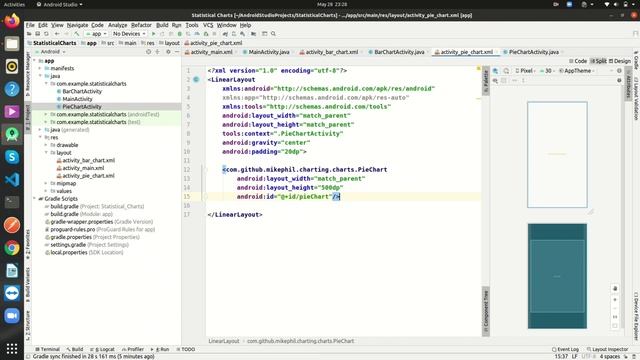640x360 pixels.
Task: Click the orientation icon in design toolbar
Action: [506, 71]
